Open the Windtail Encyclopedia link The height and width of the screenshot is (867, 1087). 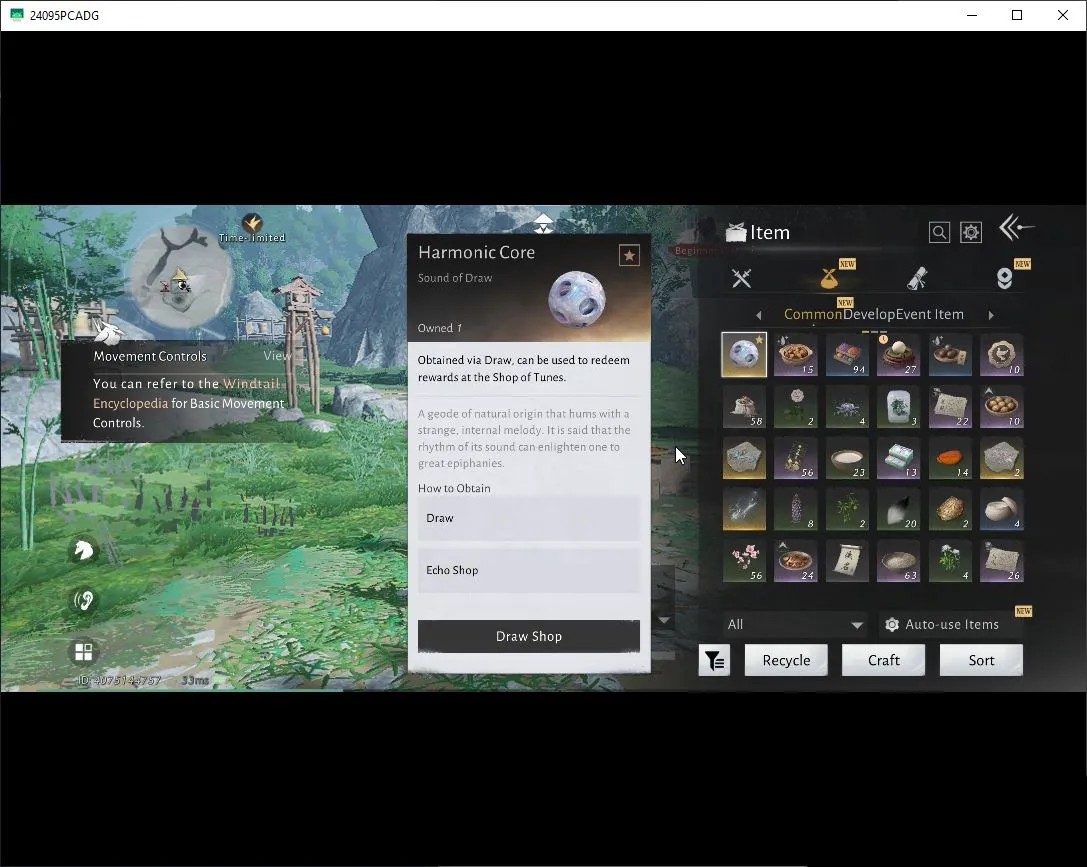(x=186, y=393)
